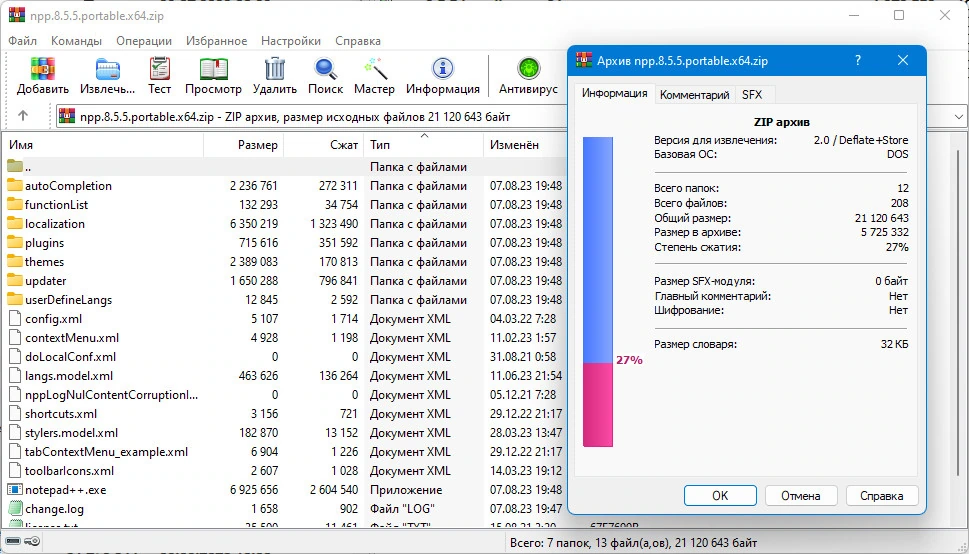Image resolution: width=969 pixels, height=554 pixels.
Task: Select the Информация tab in dialog
Action: [x=614, y=93]
